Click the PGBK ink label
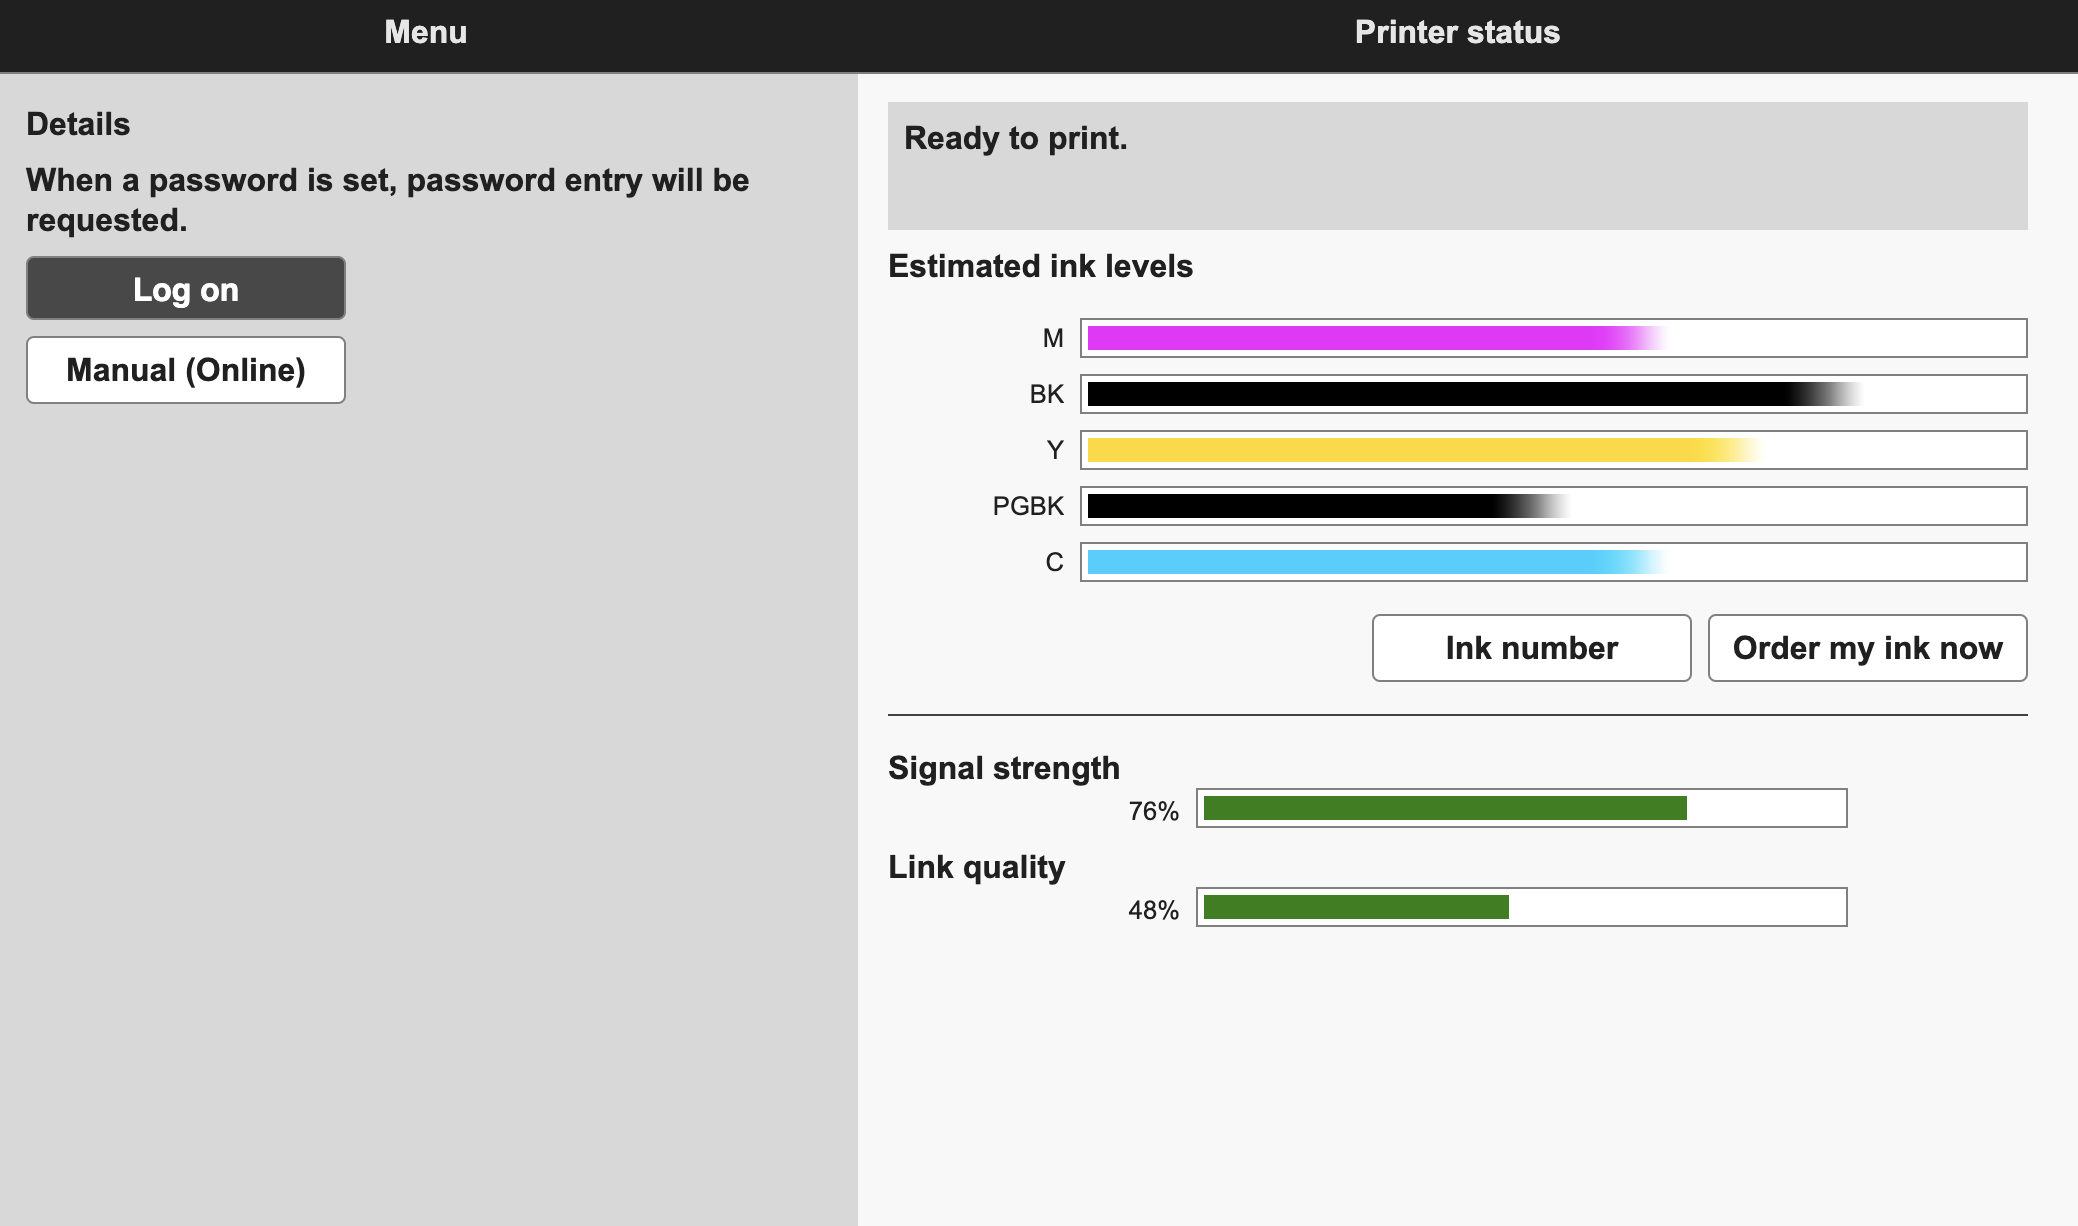2078x1226 pixels. 1027,506
